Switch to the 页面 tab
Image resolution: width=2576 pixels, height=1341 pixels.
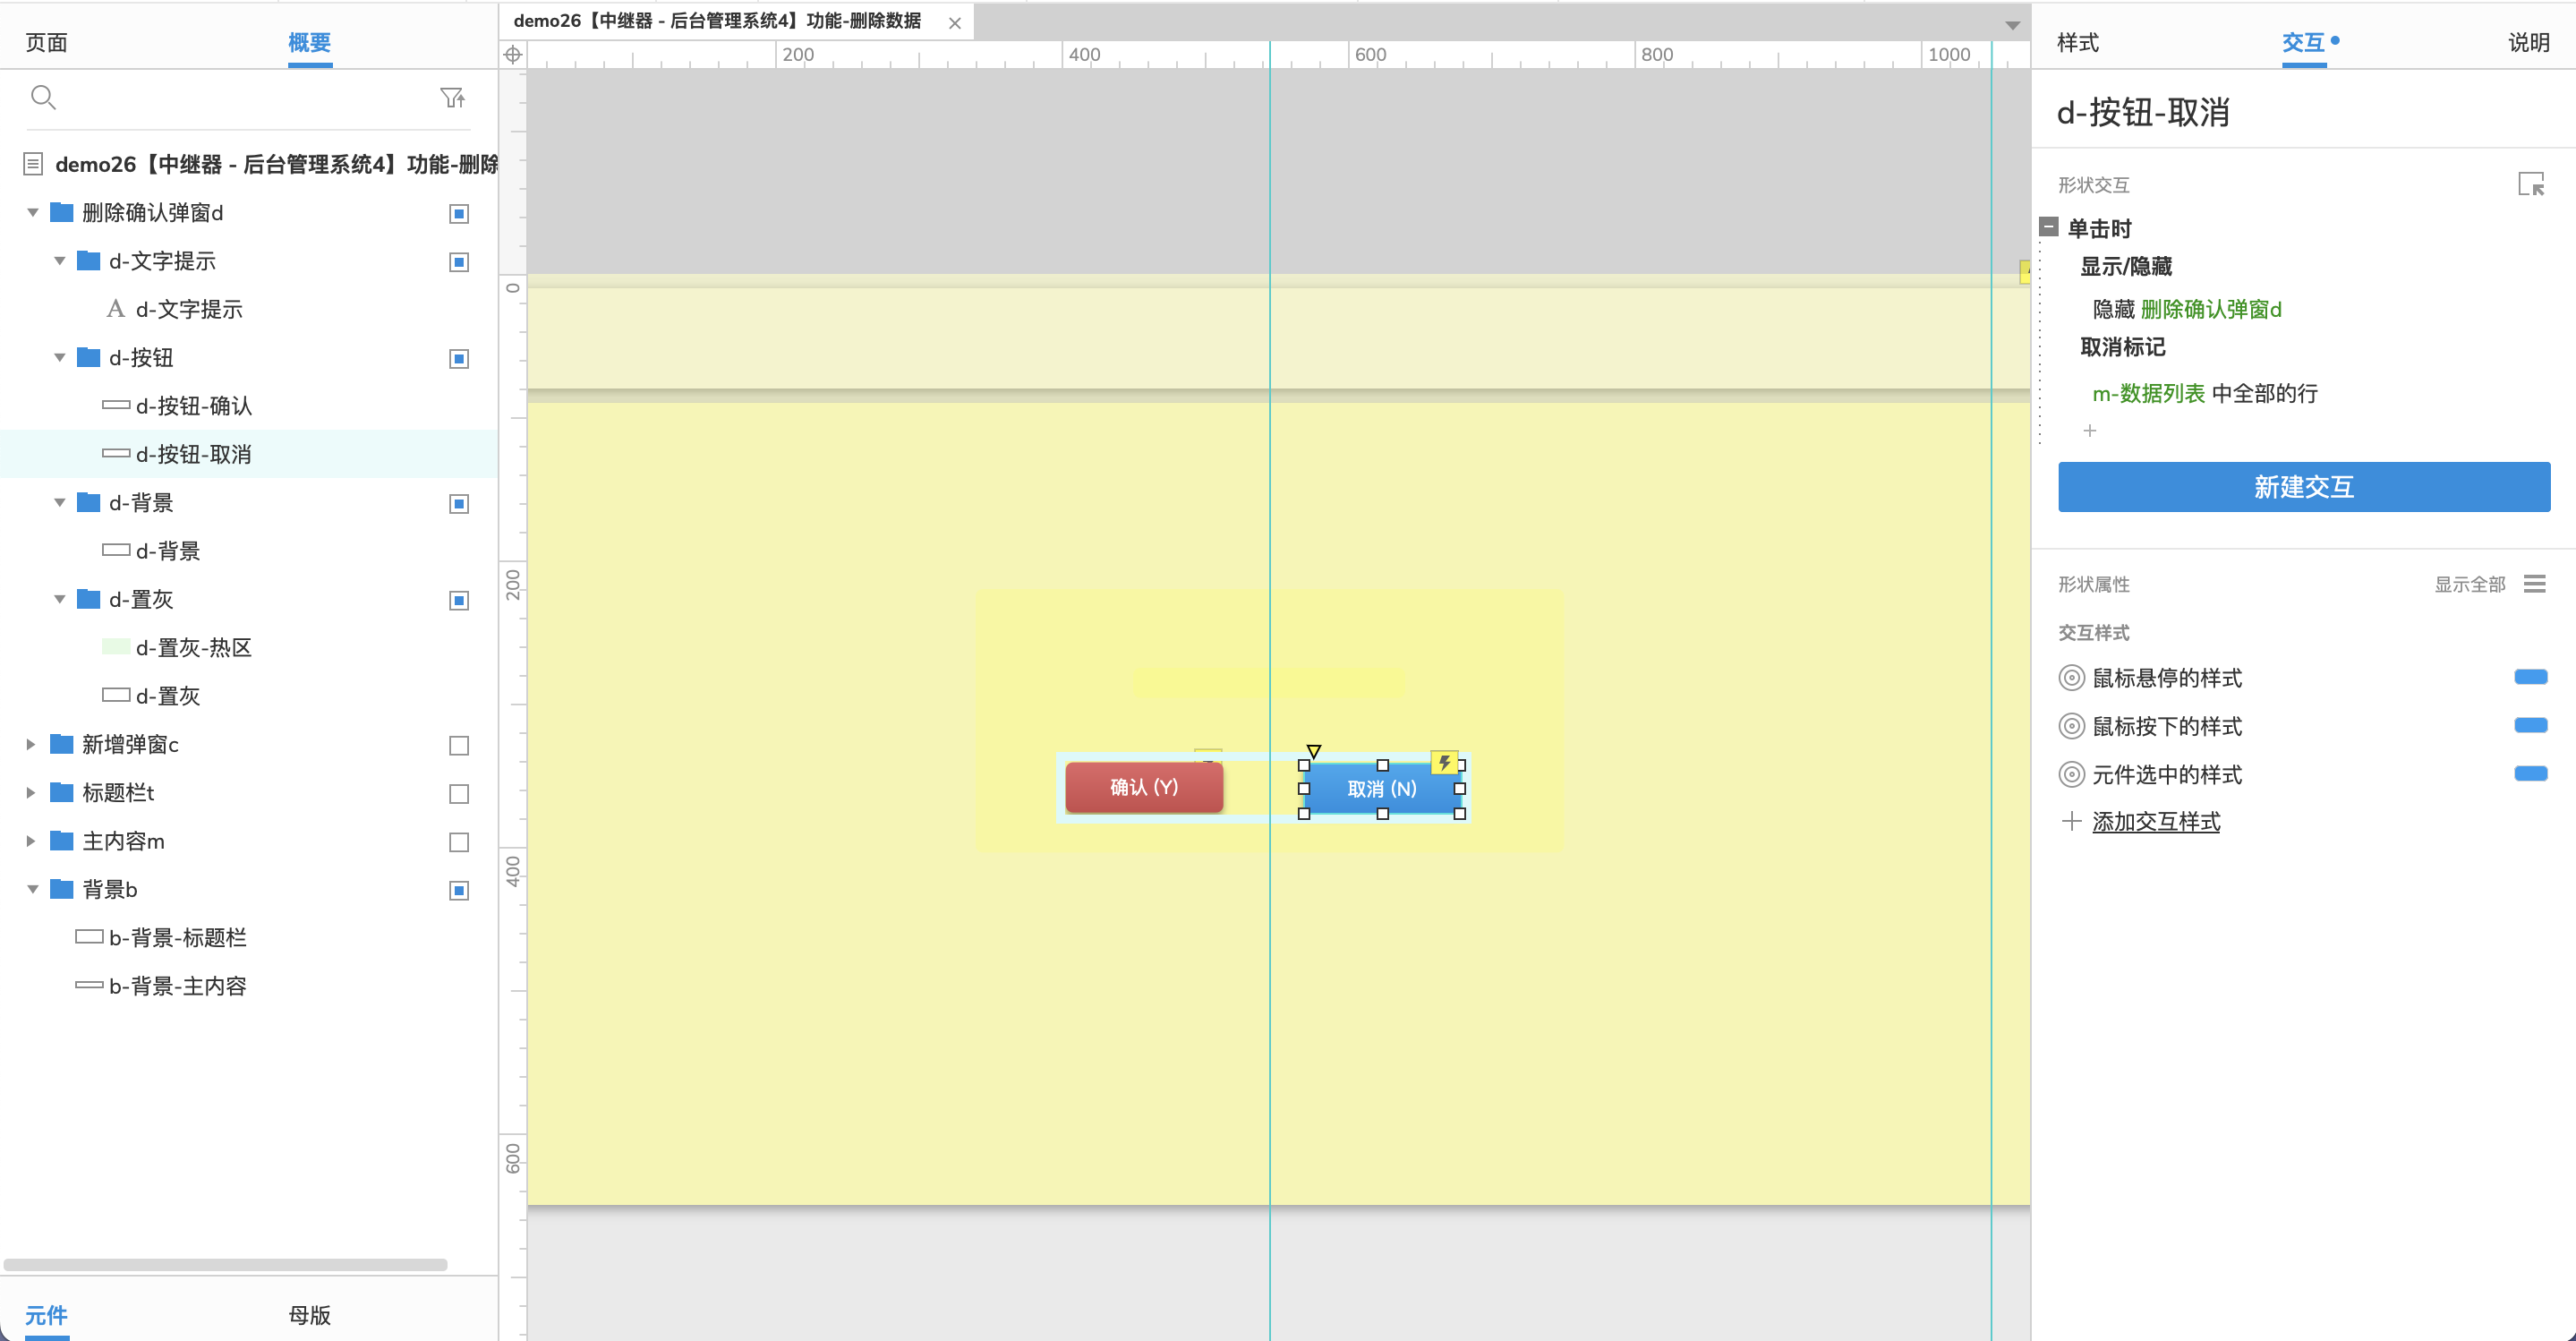click(x=46, y=42)
